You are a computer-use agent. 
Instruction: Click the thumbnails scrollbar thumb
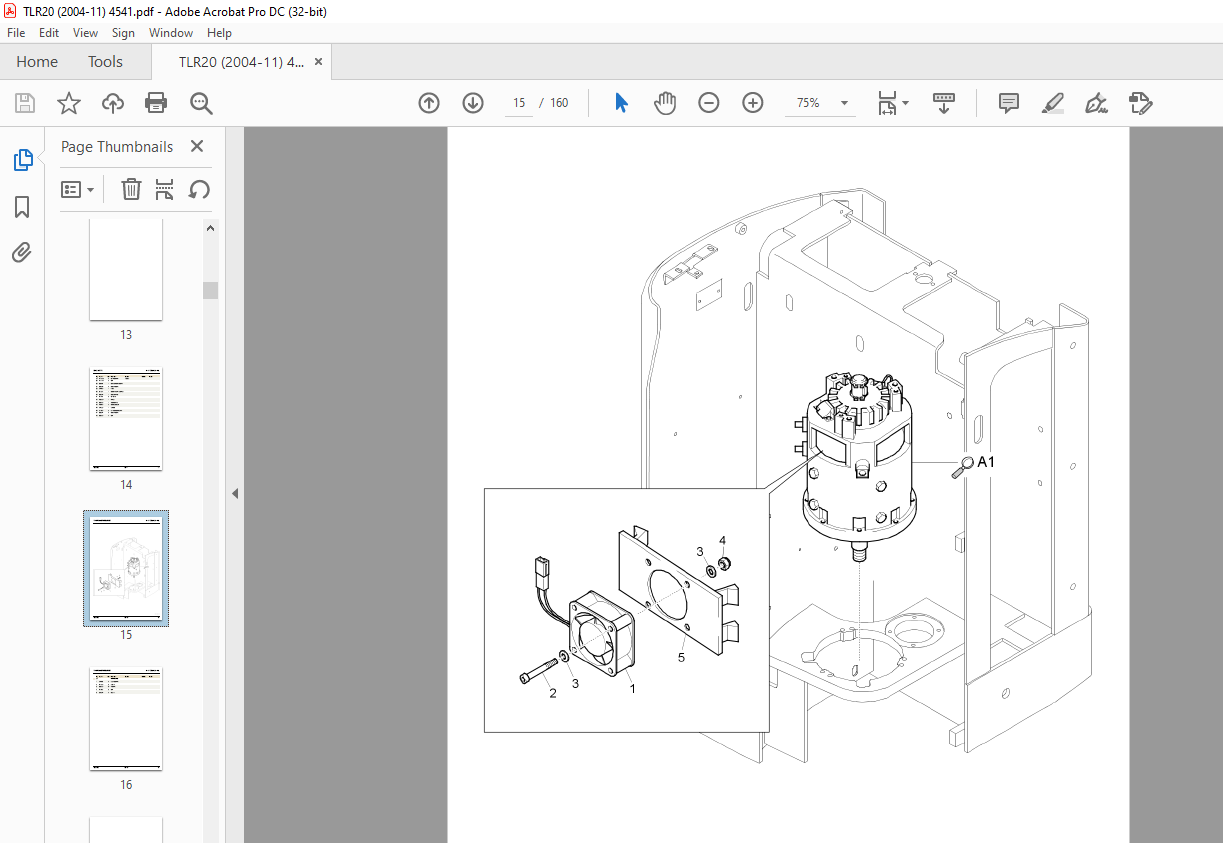[211, 290]
